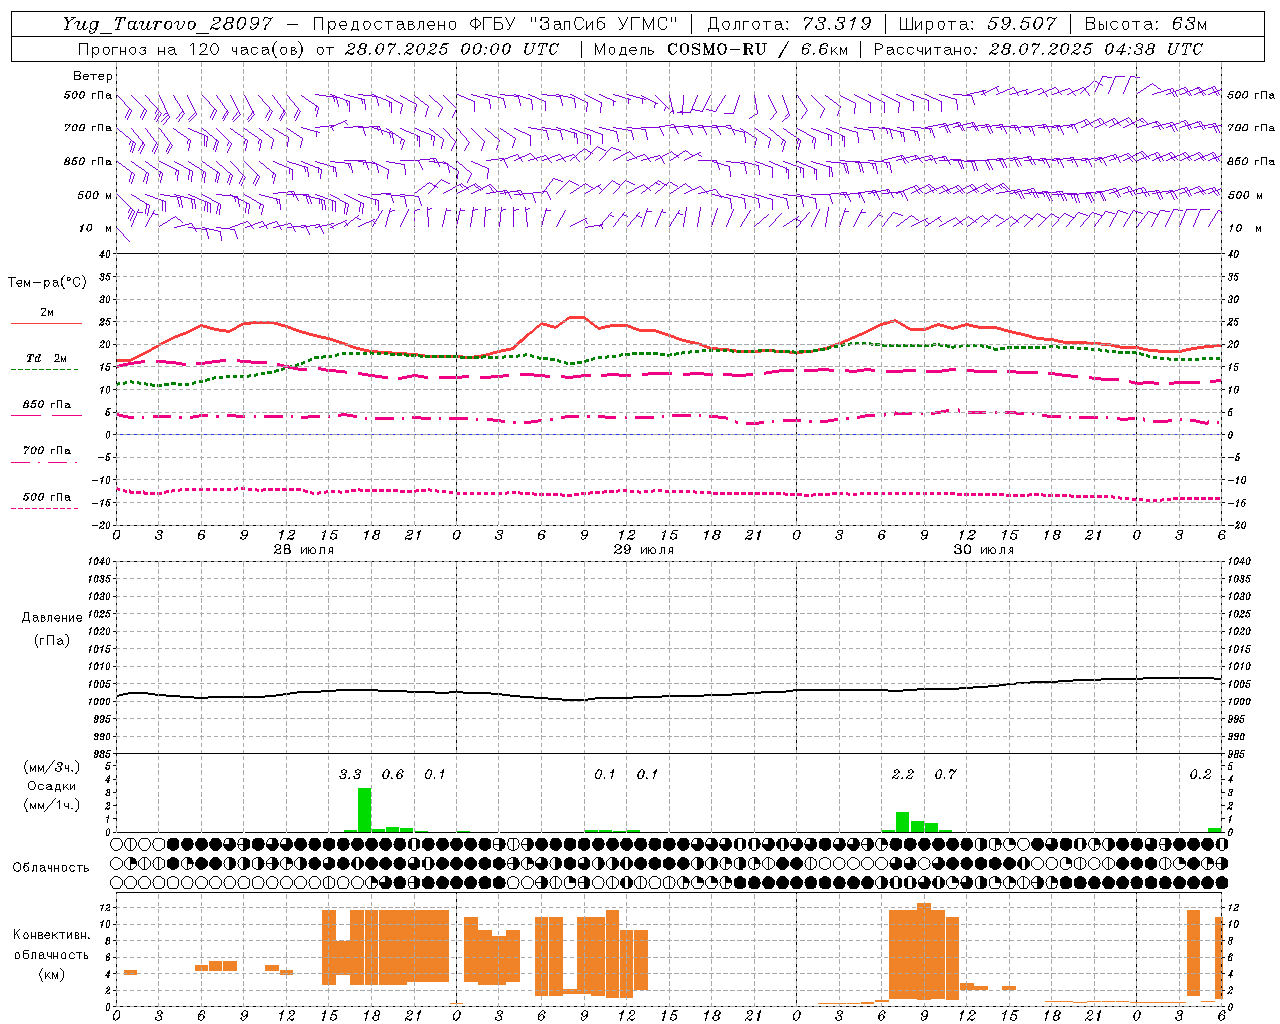1280x1024 pixels.
Task: Click the '0.2' precipitation total value
Action: click(x=1200, y=774)
